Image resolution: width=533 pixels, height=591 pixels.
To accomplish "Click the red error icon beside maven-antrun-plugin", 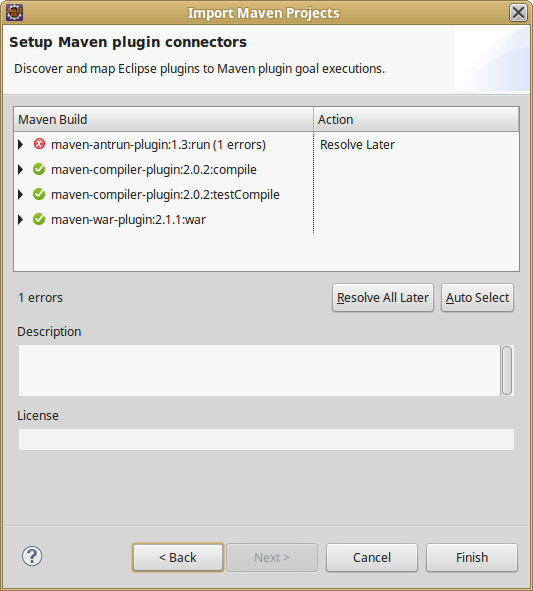I will click(x=39, y=144).
